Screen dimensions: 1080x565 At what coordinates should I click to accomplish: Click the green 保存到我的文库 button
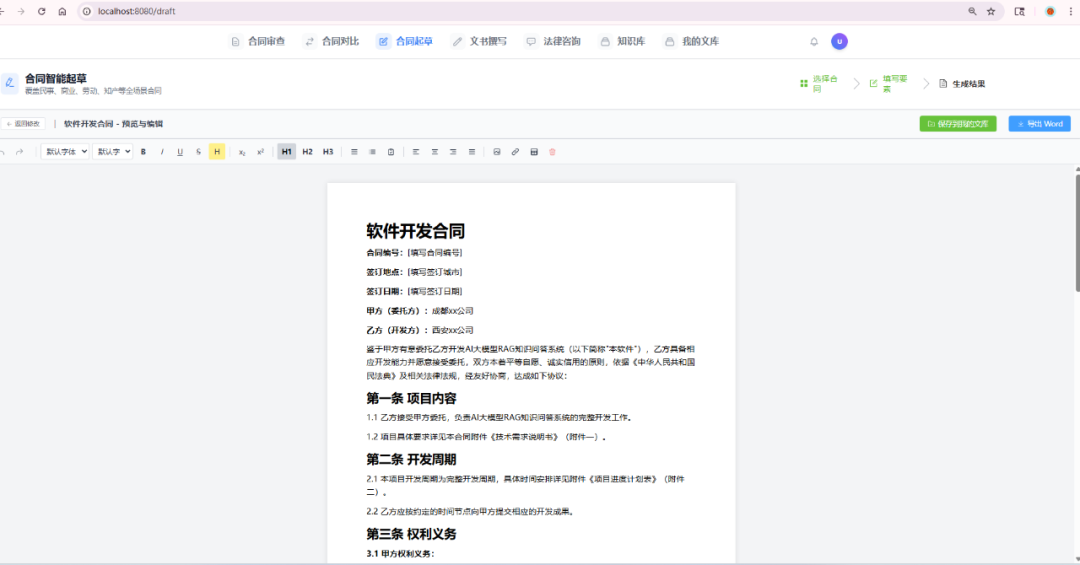click(x=958, y=124)
